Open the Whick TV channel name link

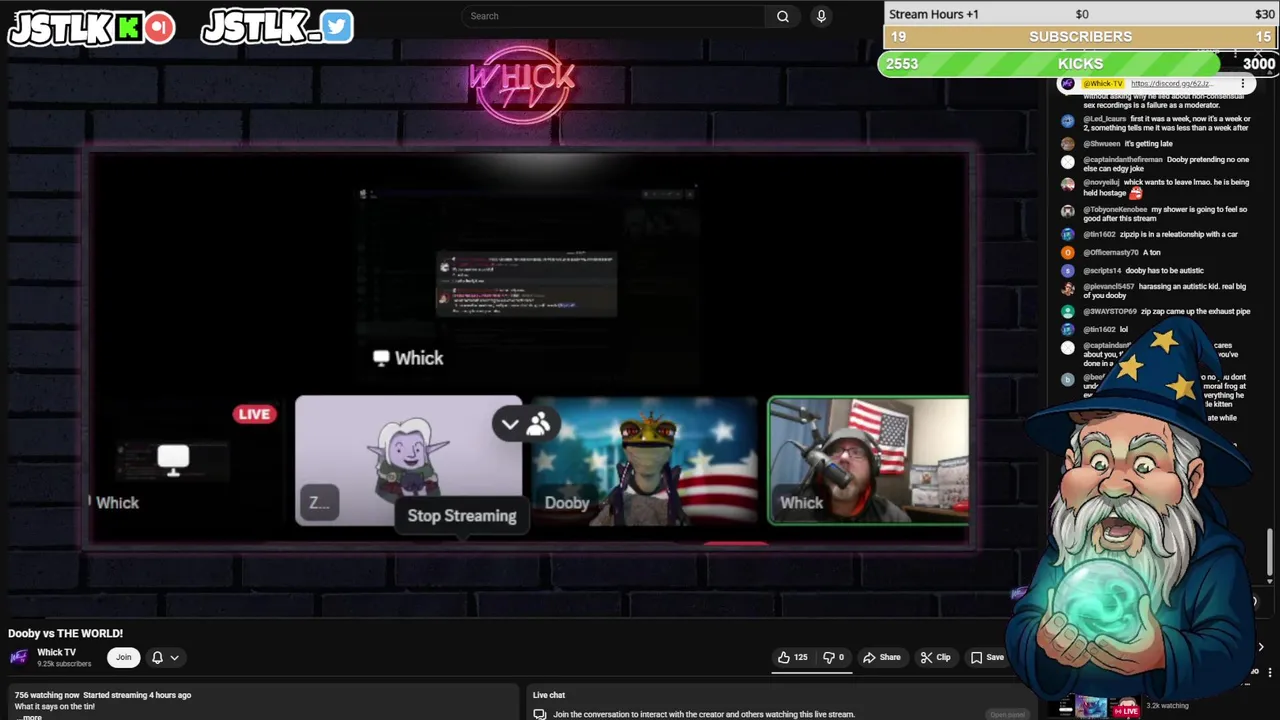coord(56,652)
